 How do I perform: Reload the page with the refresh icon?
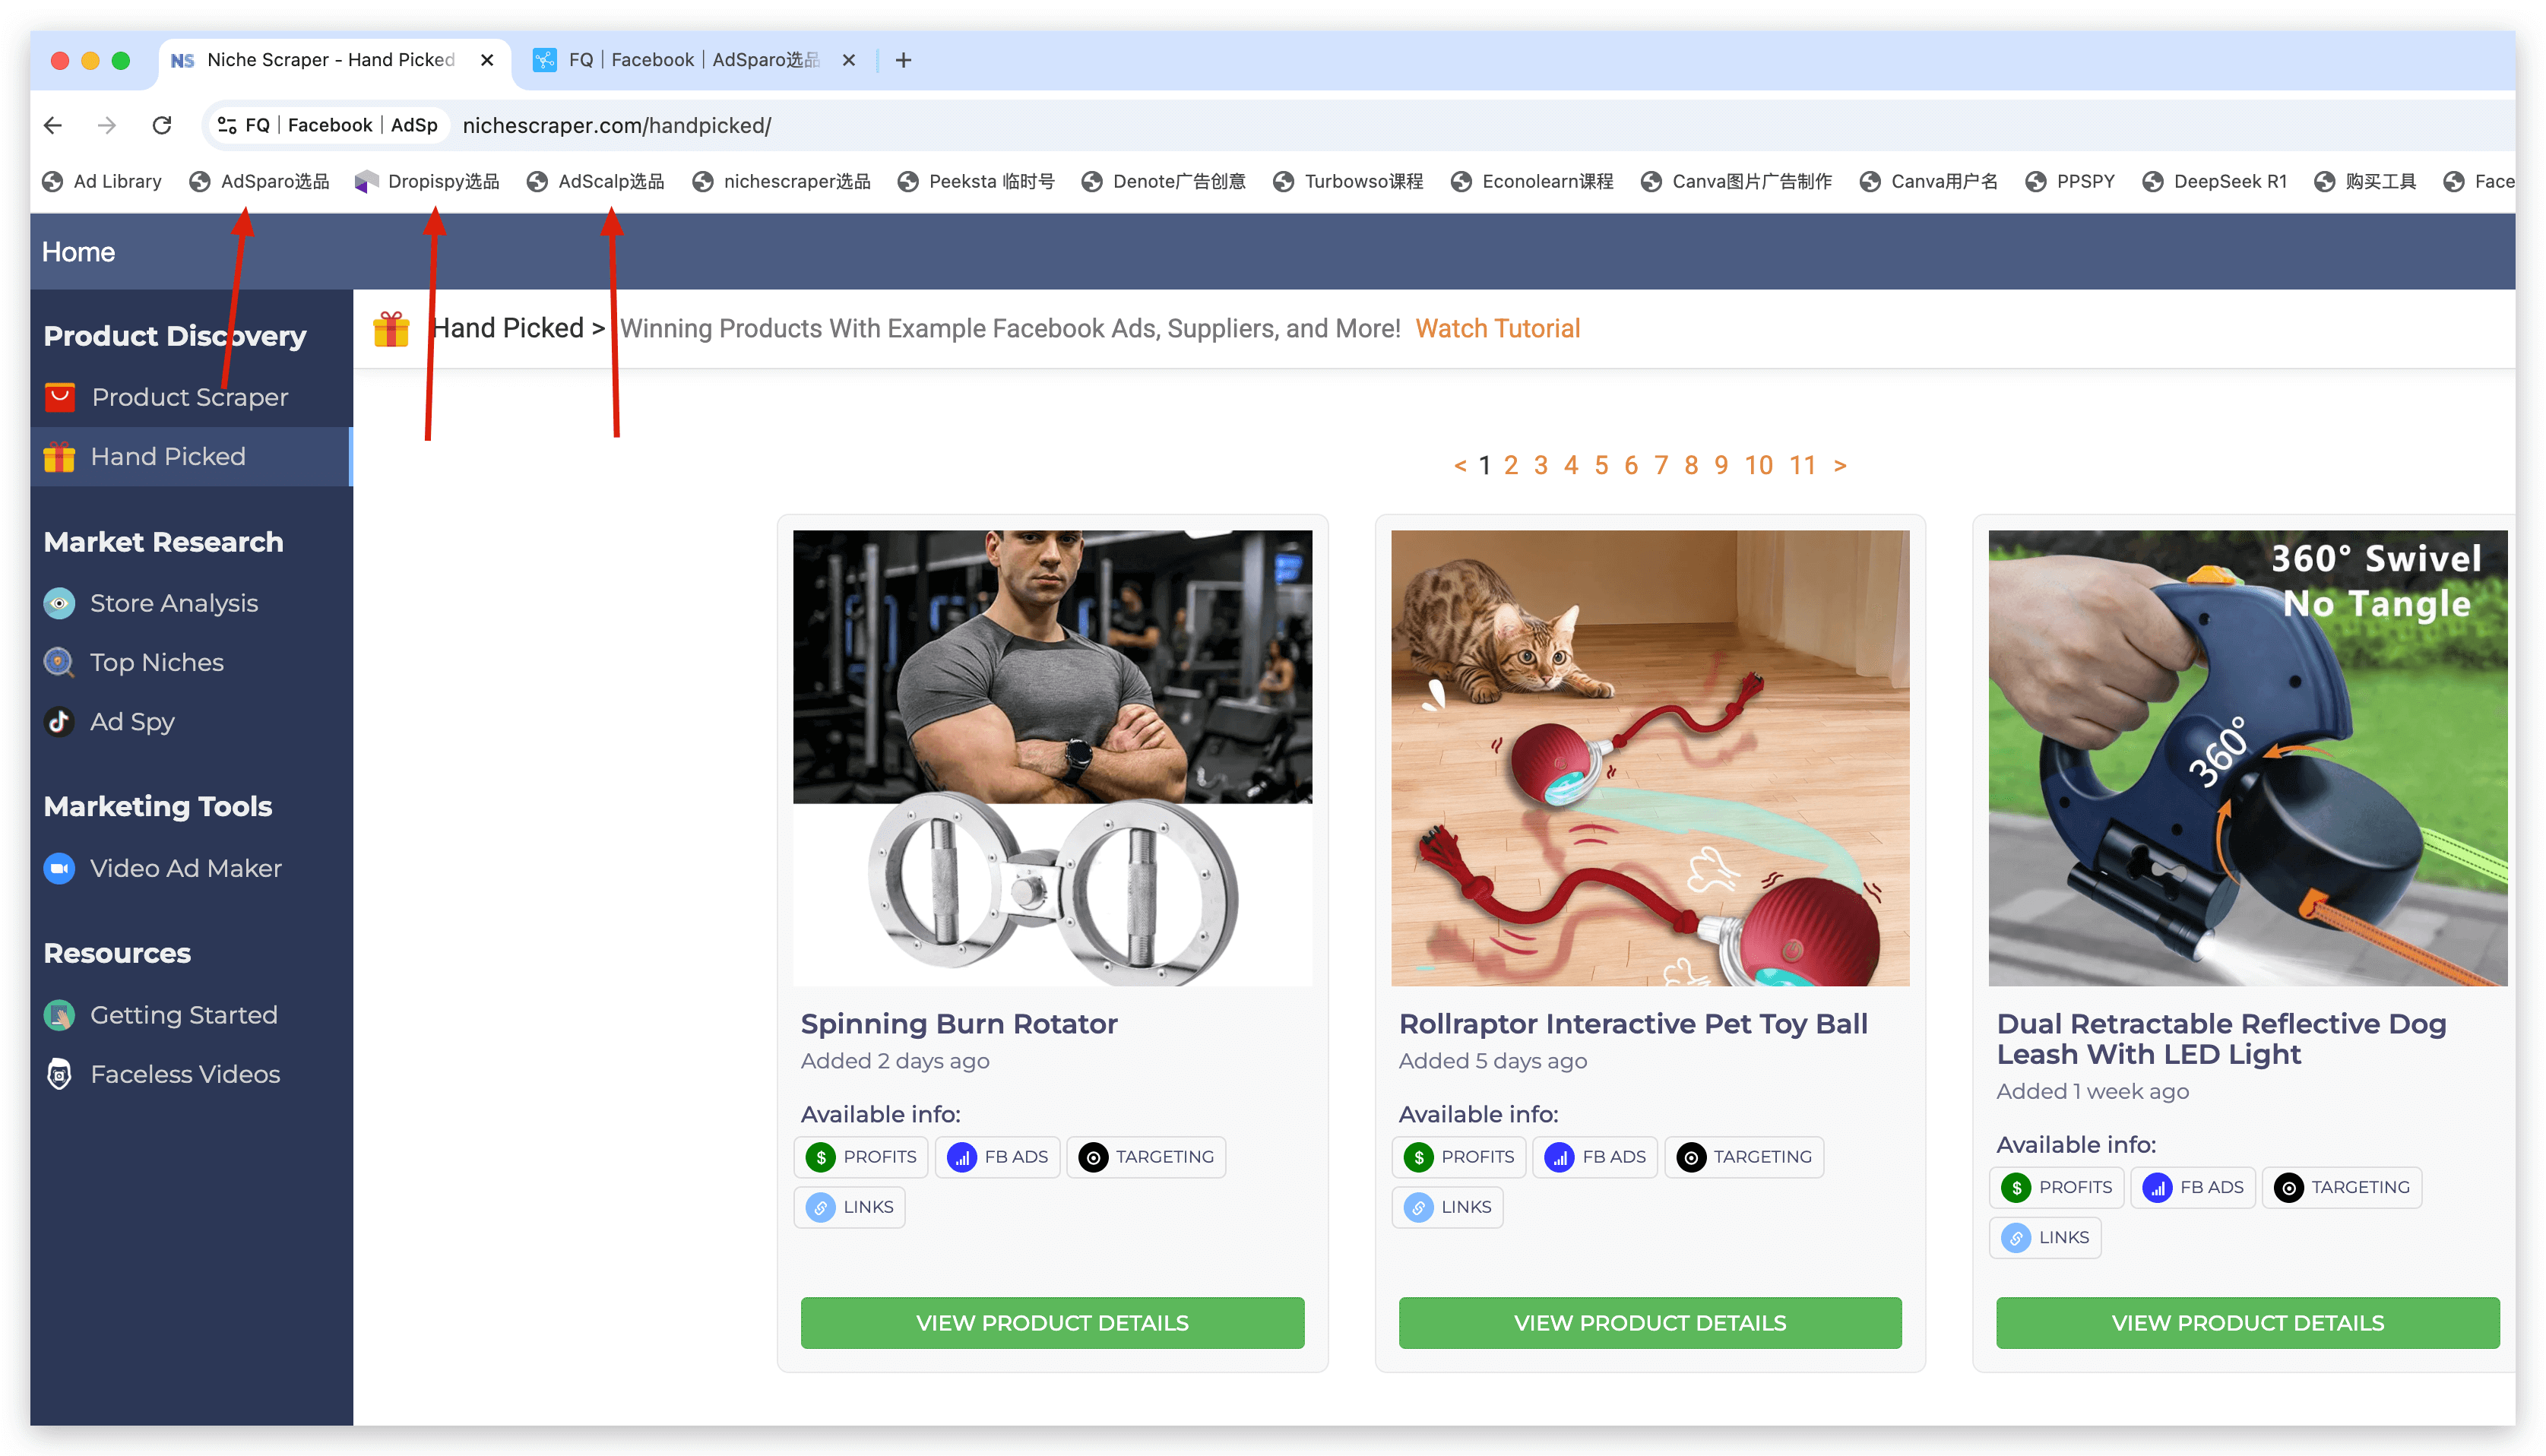pos(162,125)
